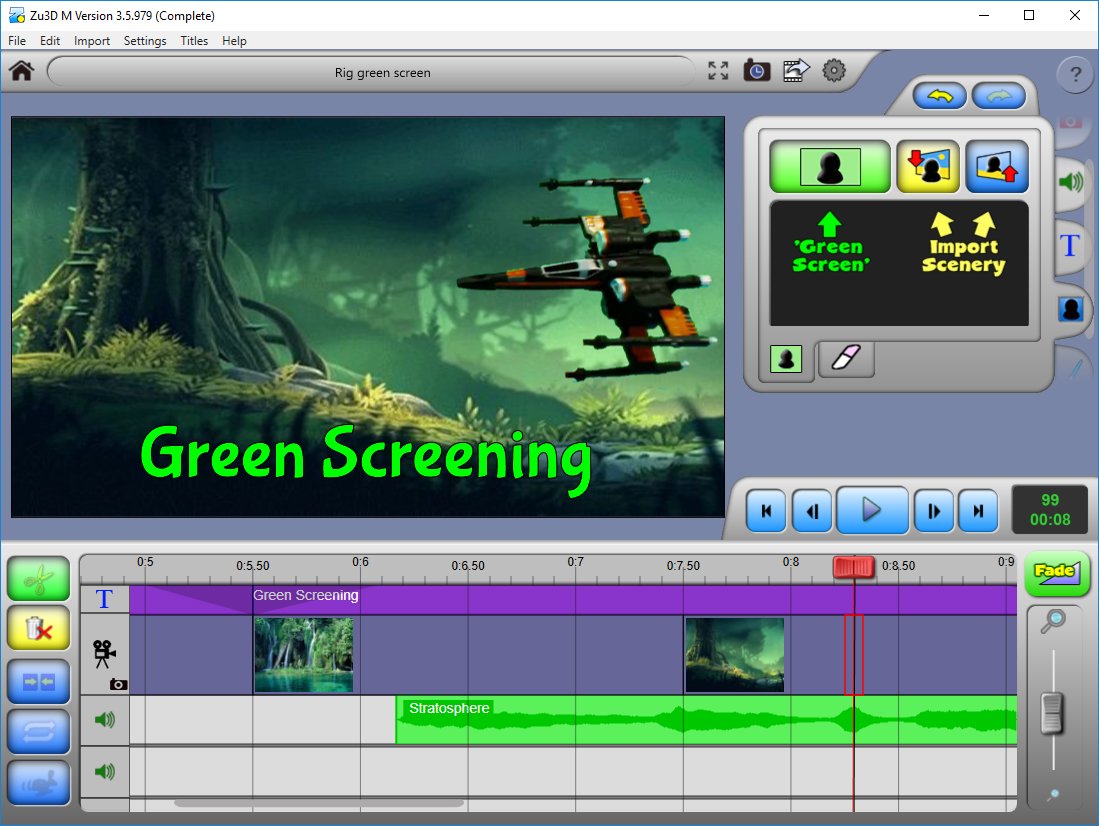Image resolution: width=1099 pixels, height=826 pixels.
Task: Select the eraser tool tab
Action: (x=846, y=359)
